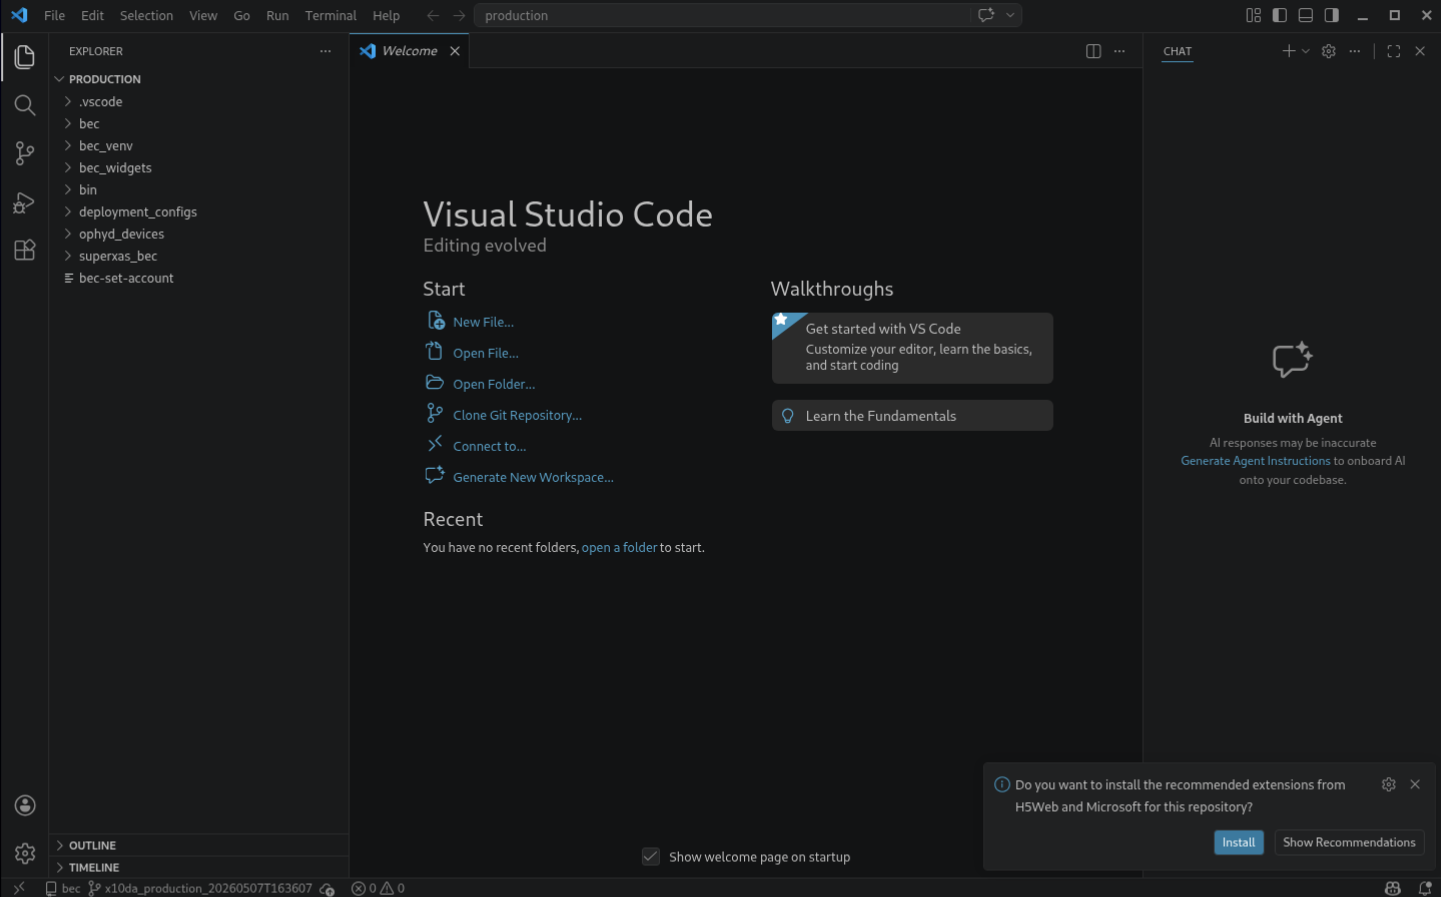The width and height of the screenshot is (1441, 897).
Task: Open Copilot status icon in status bar
Action: click(1393, 888)
